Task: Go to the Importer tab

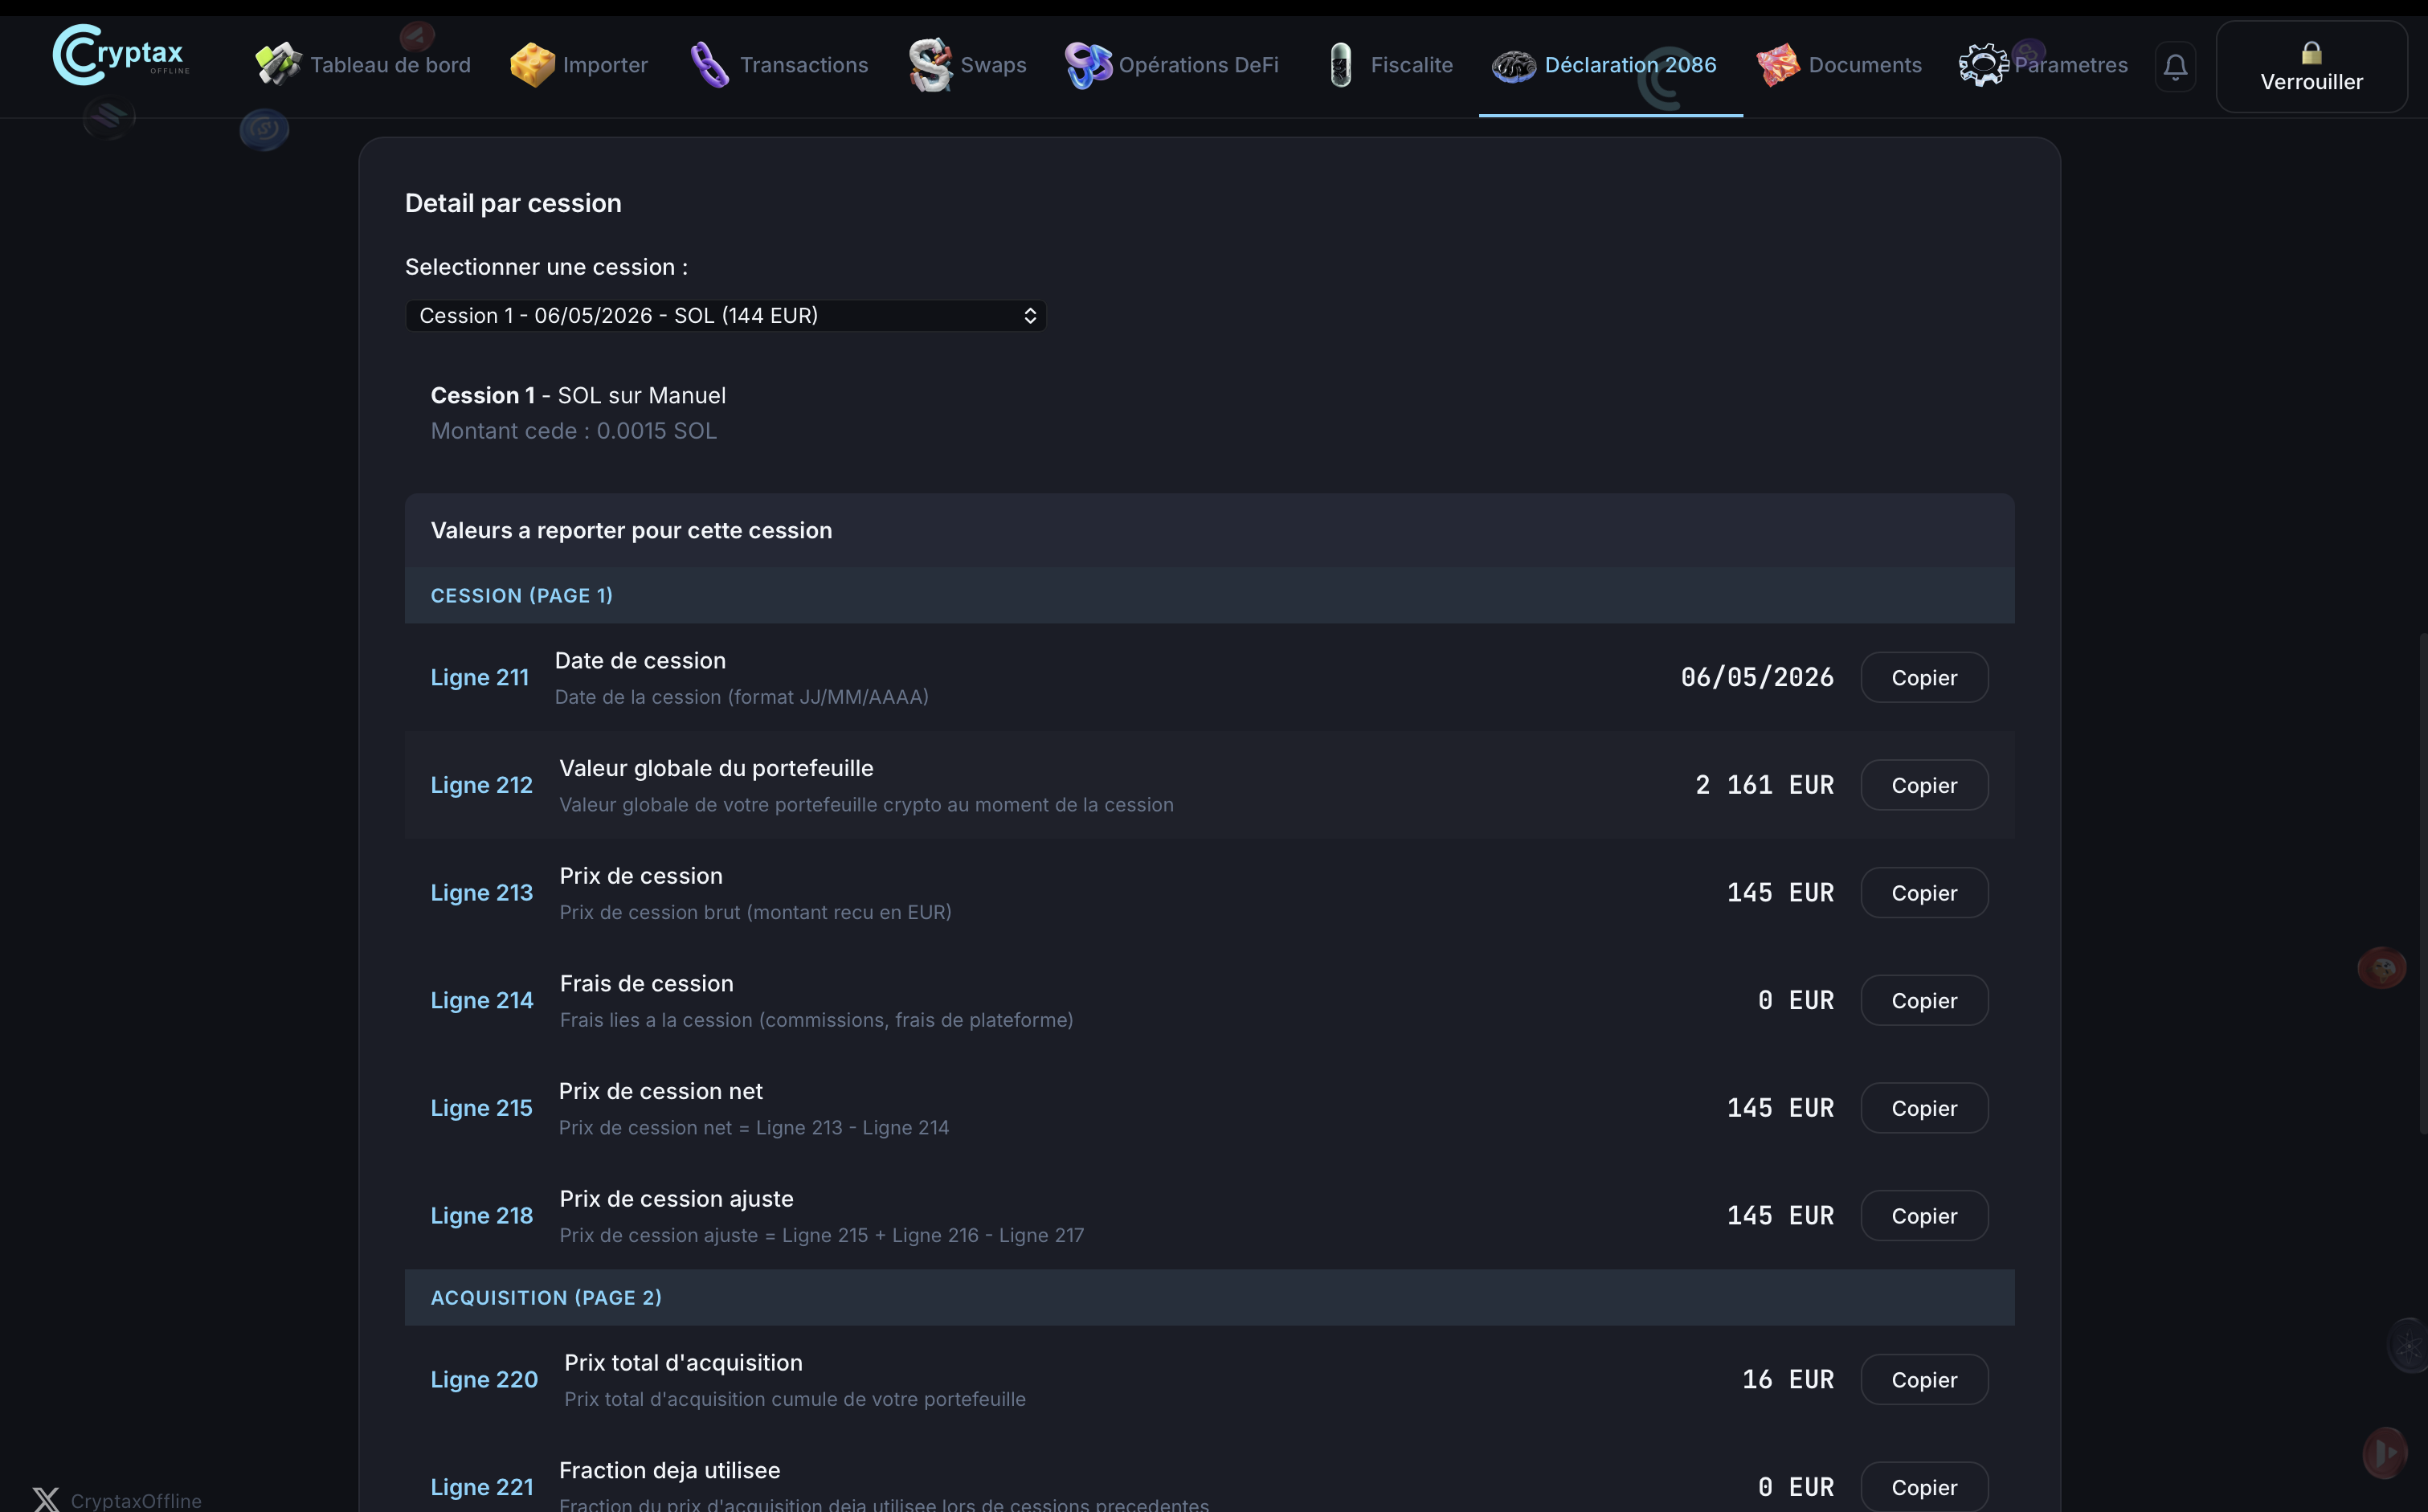Action: coord(579,65)
